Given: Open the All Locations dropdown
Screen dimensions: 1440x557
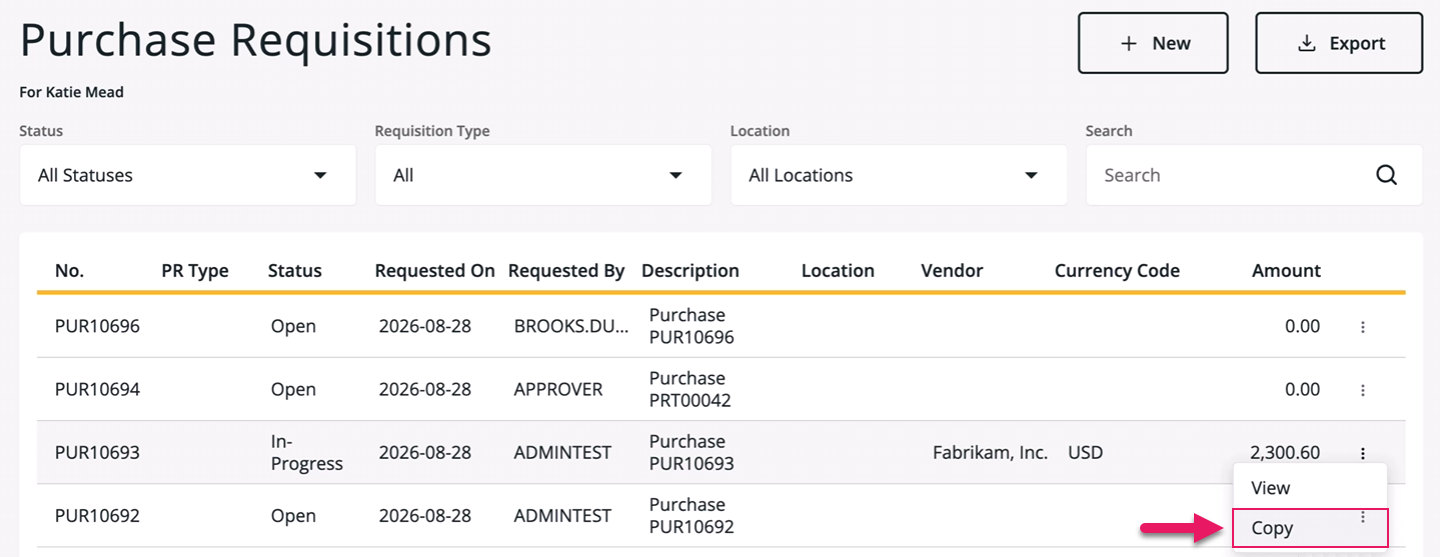Looking at the screenshot, I should pos(899,175).
